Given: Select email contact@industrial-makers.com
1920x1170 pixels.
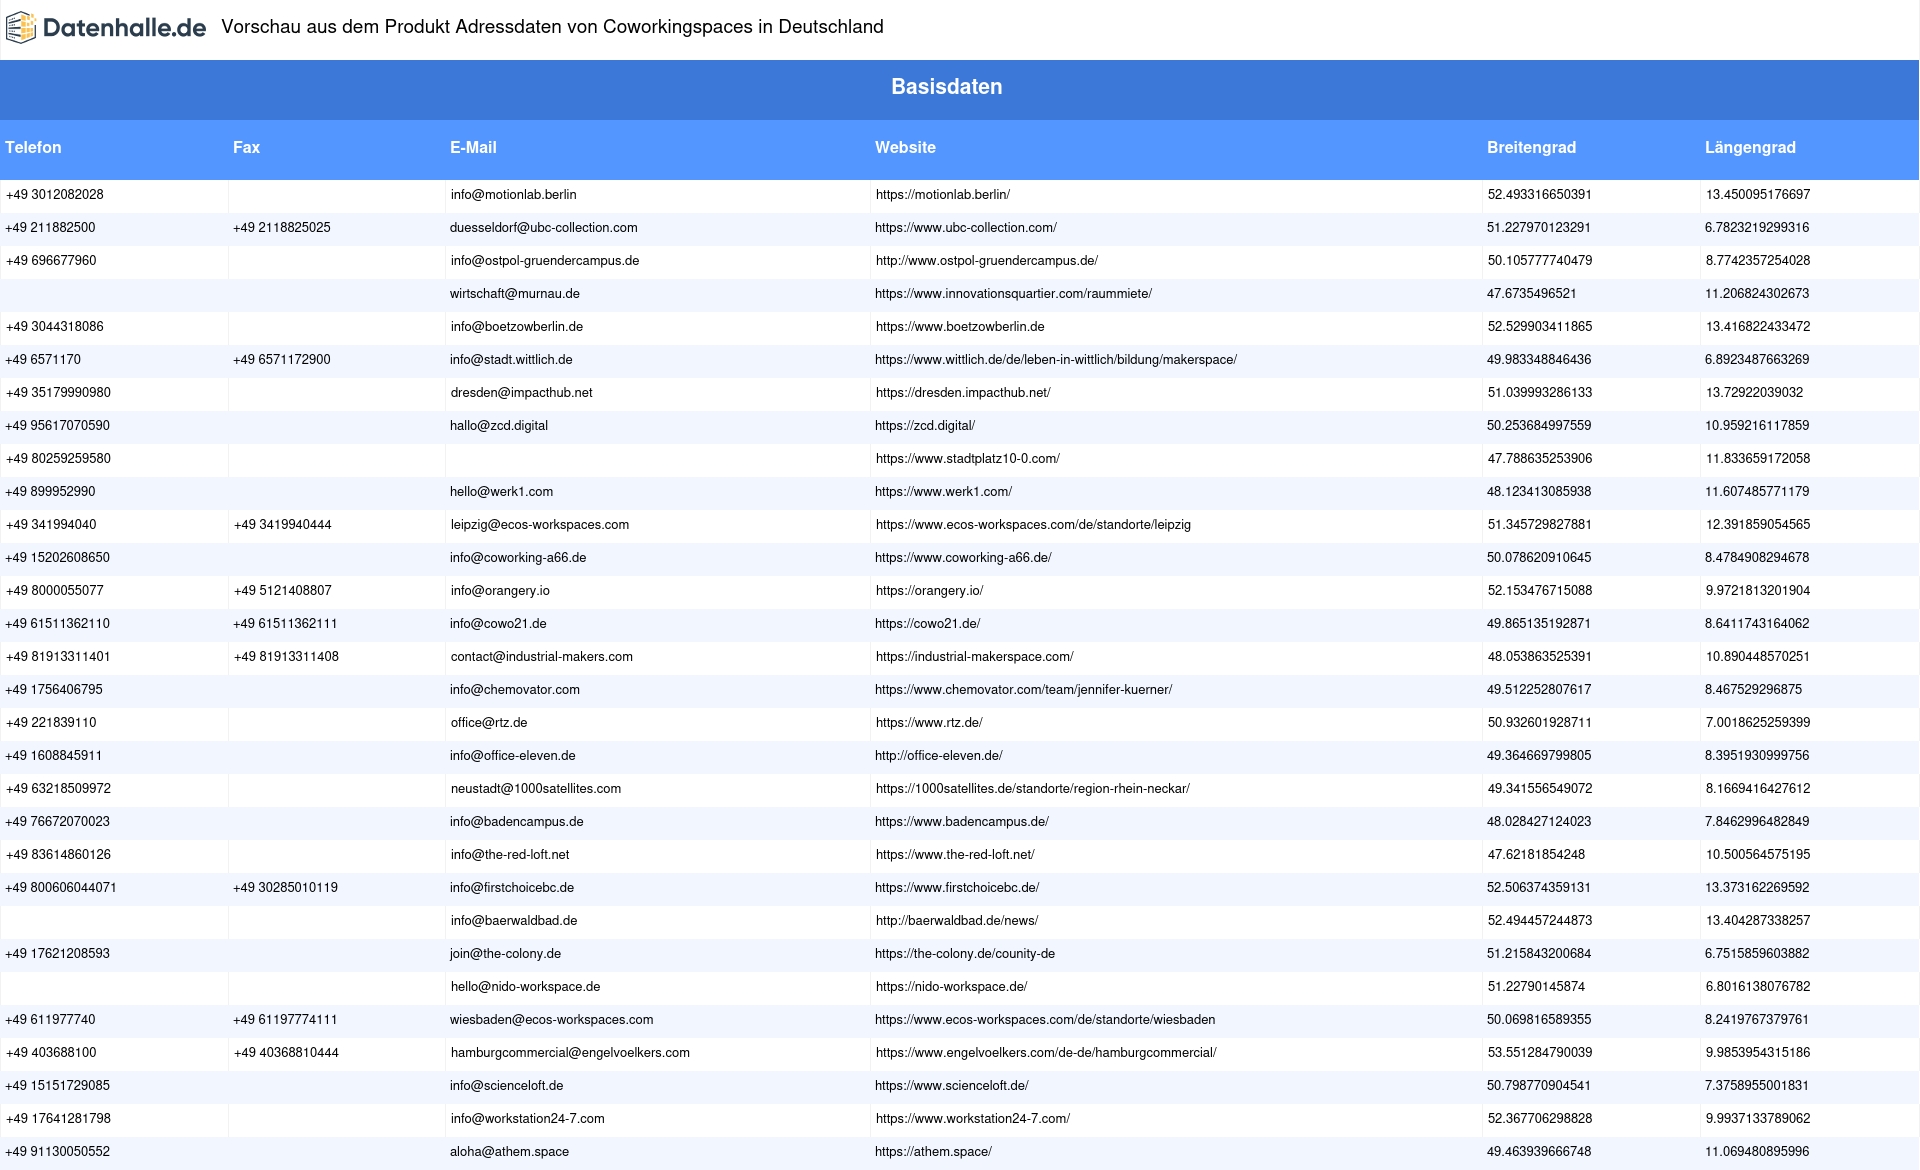Looking at the screenshot, I should click(x=542, y=657).
